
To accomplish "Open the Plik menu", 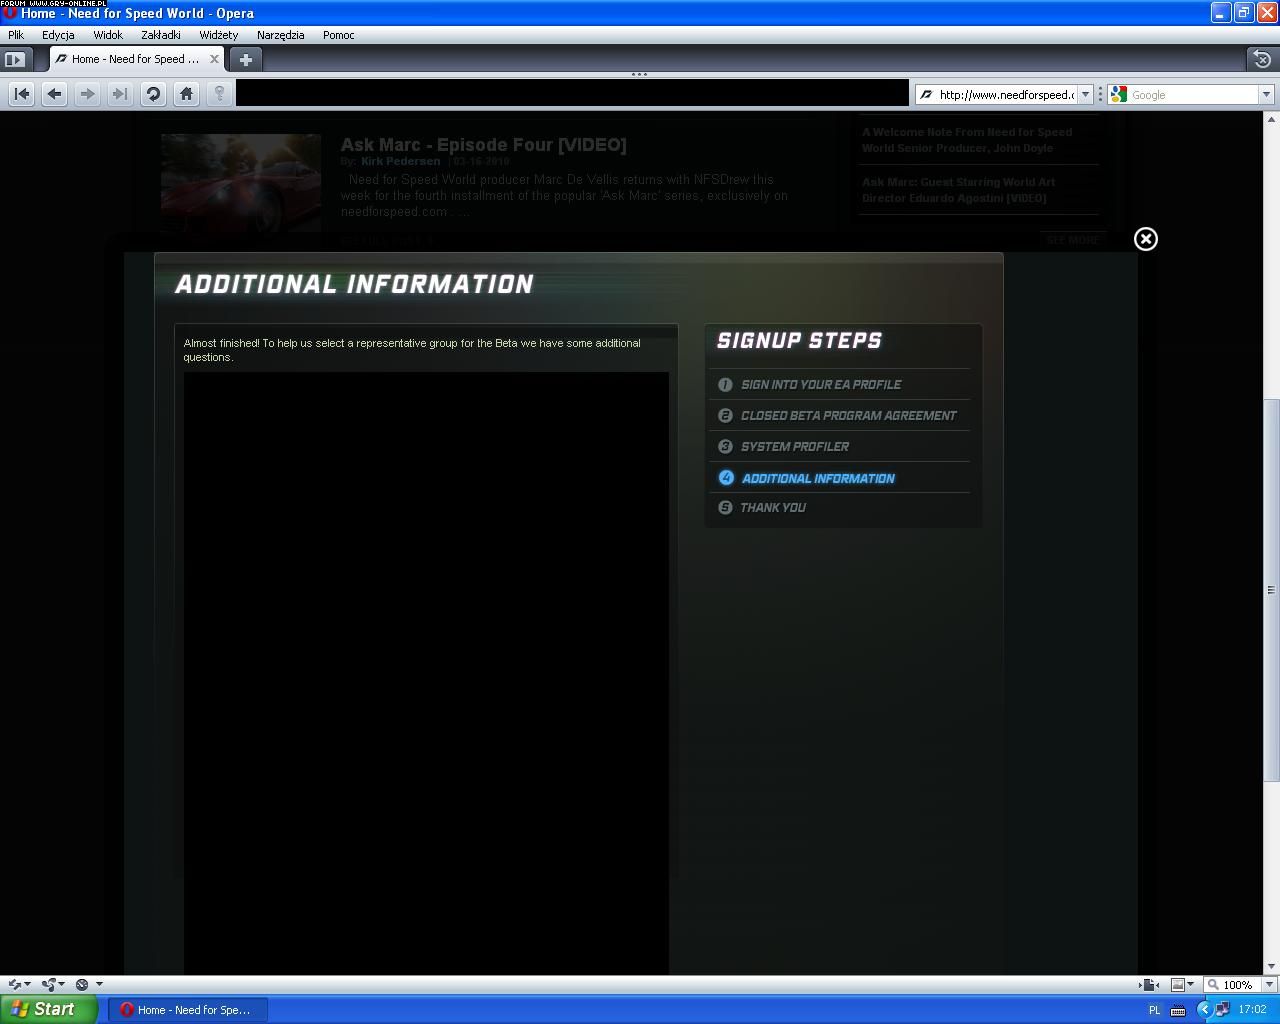I will coord(16,34).
